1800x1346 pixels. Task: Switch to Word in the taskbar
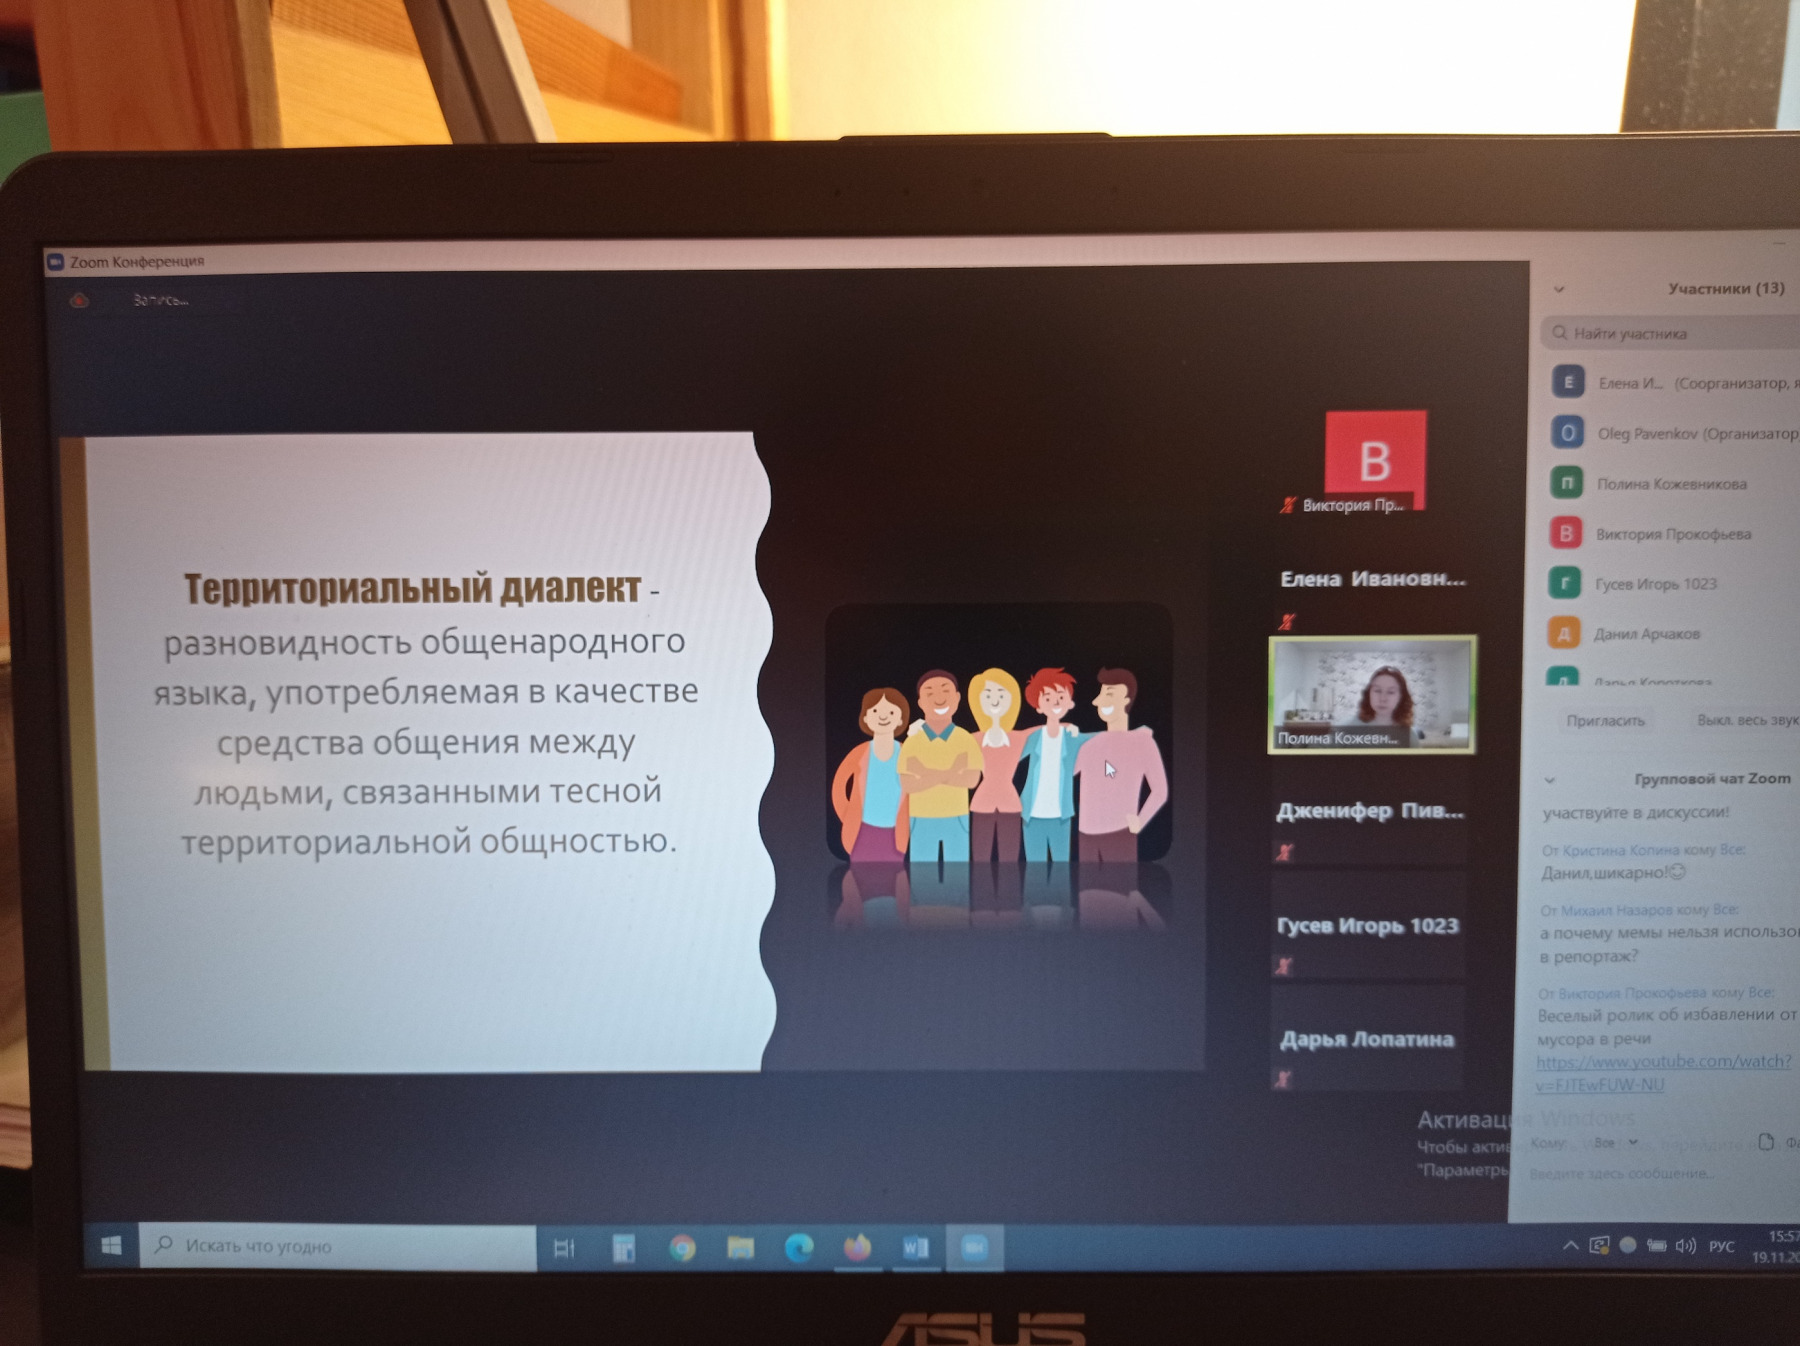click(916, 1247)
